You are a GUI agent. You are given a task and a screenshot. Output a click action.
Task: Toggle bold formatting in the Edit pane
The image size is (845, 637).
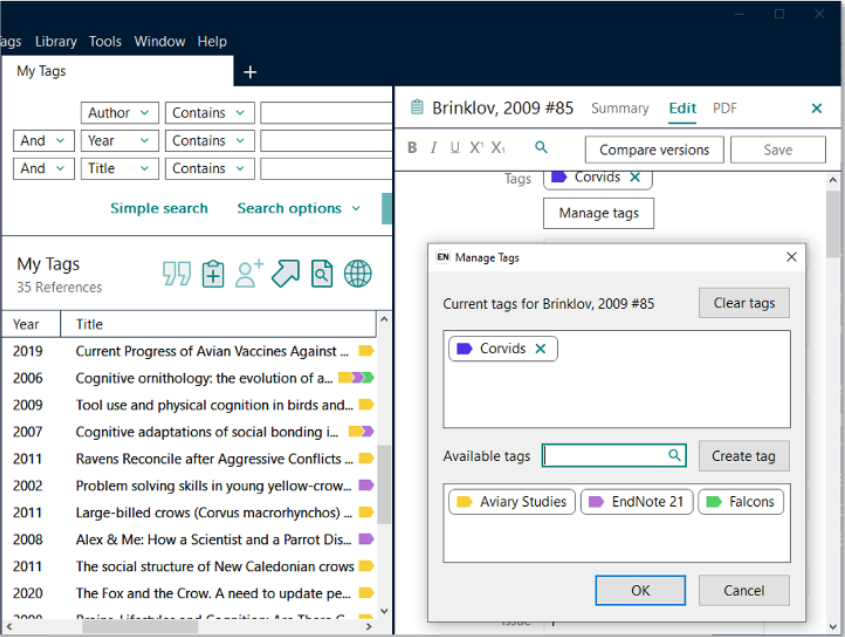click(x=412, y=147)
